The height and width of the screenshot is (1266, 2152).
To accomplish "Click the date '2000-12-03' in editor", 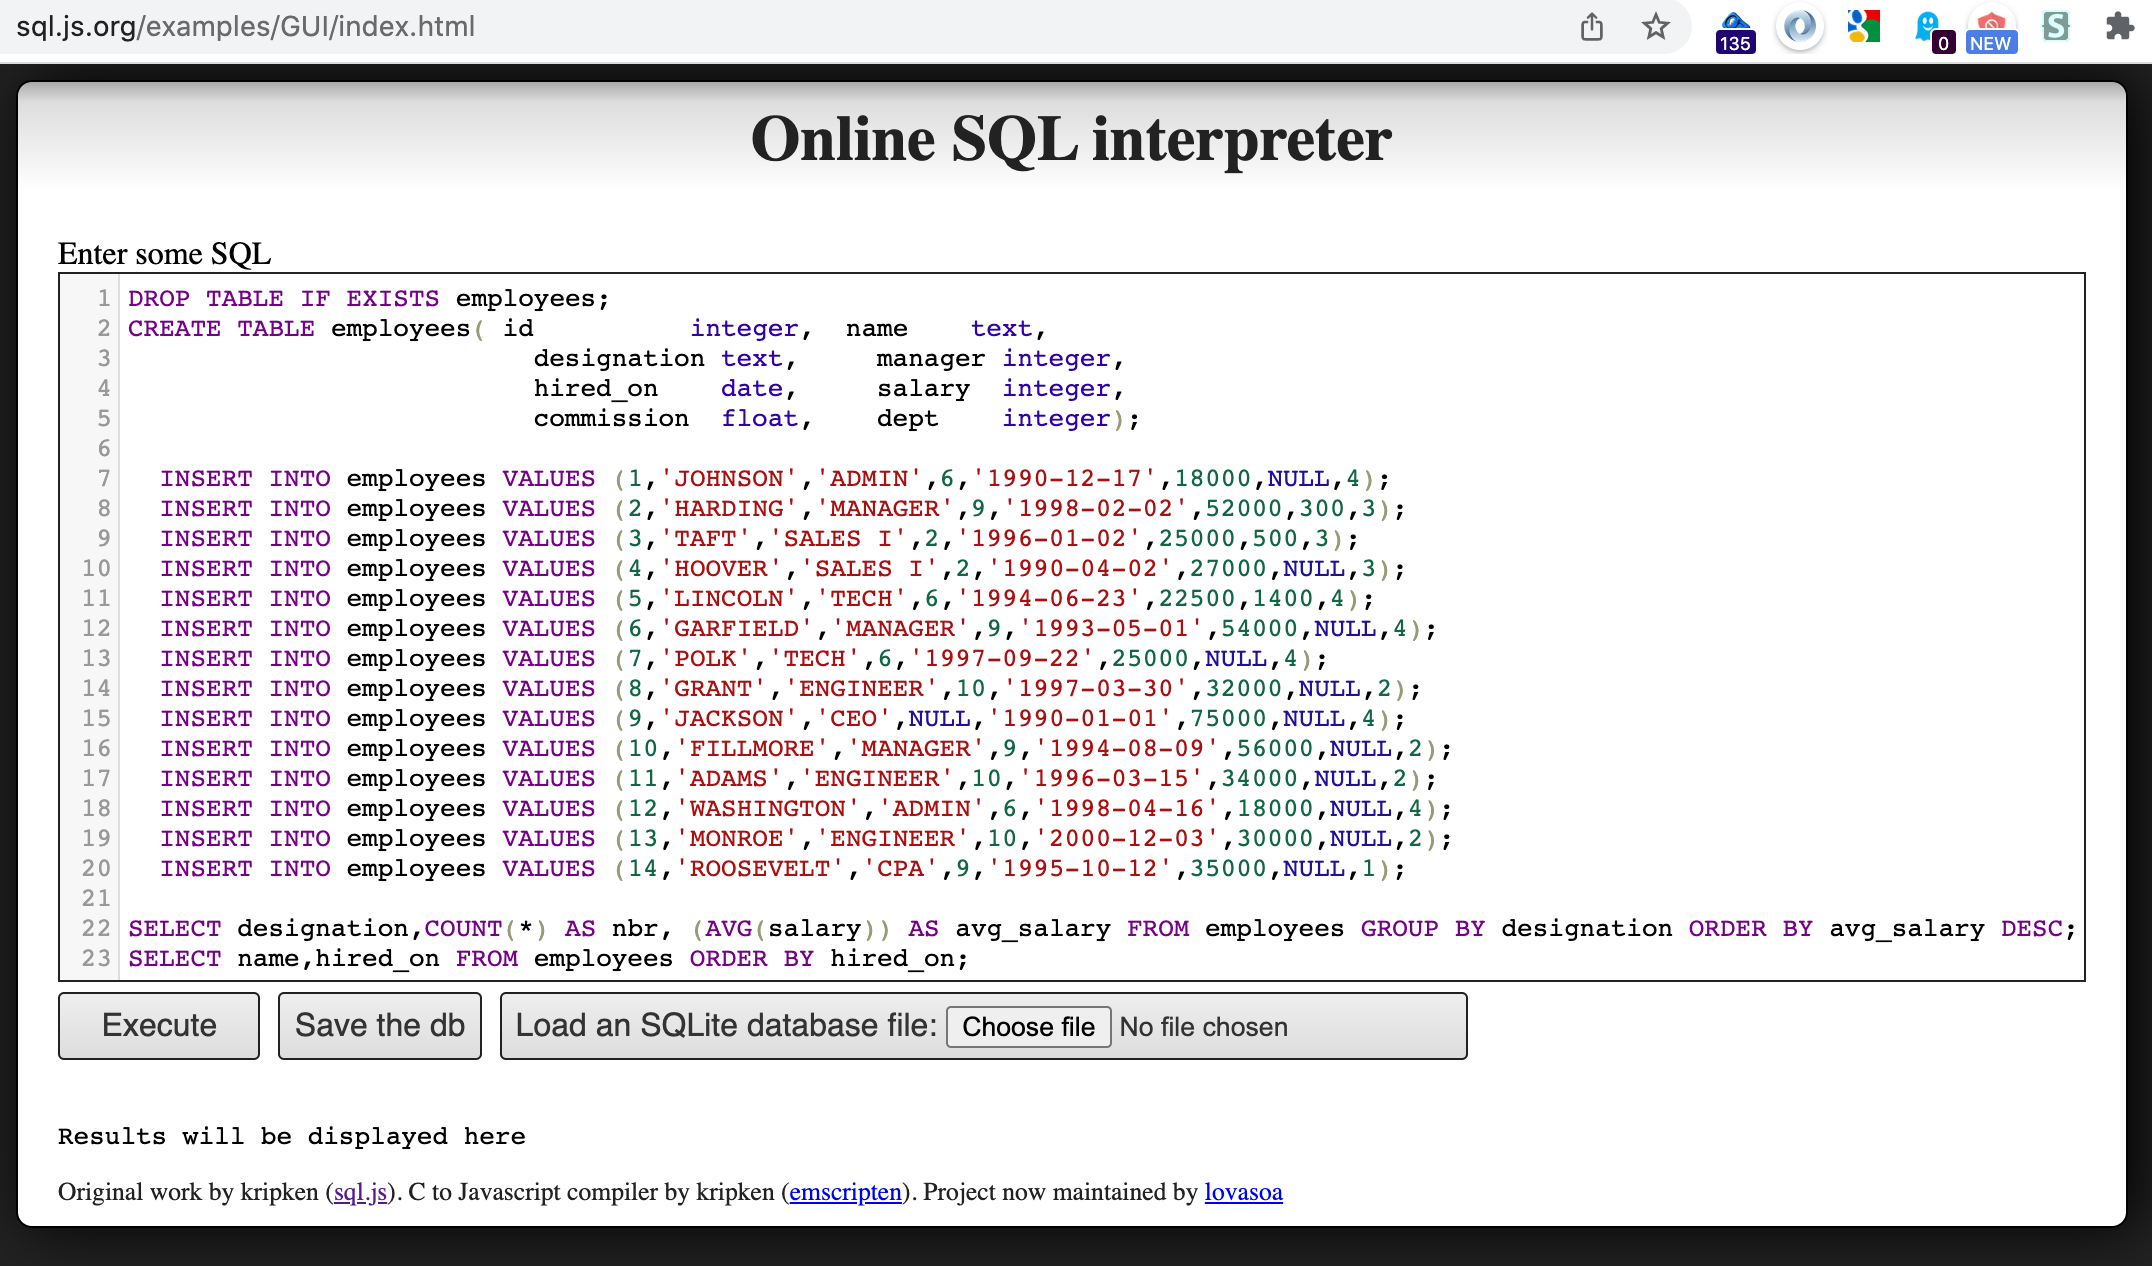I will coord(1127,839).
